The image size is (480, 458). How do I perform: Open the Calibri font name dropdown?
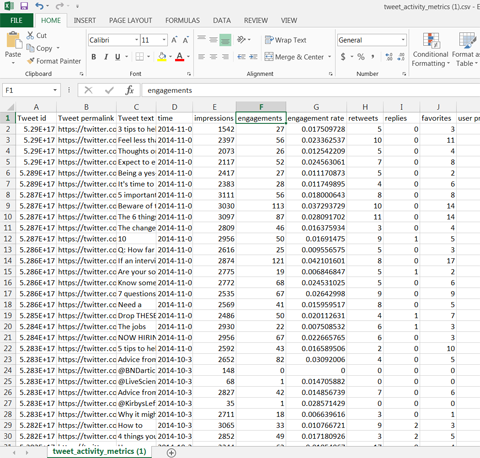[x=137, y=40]
